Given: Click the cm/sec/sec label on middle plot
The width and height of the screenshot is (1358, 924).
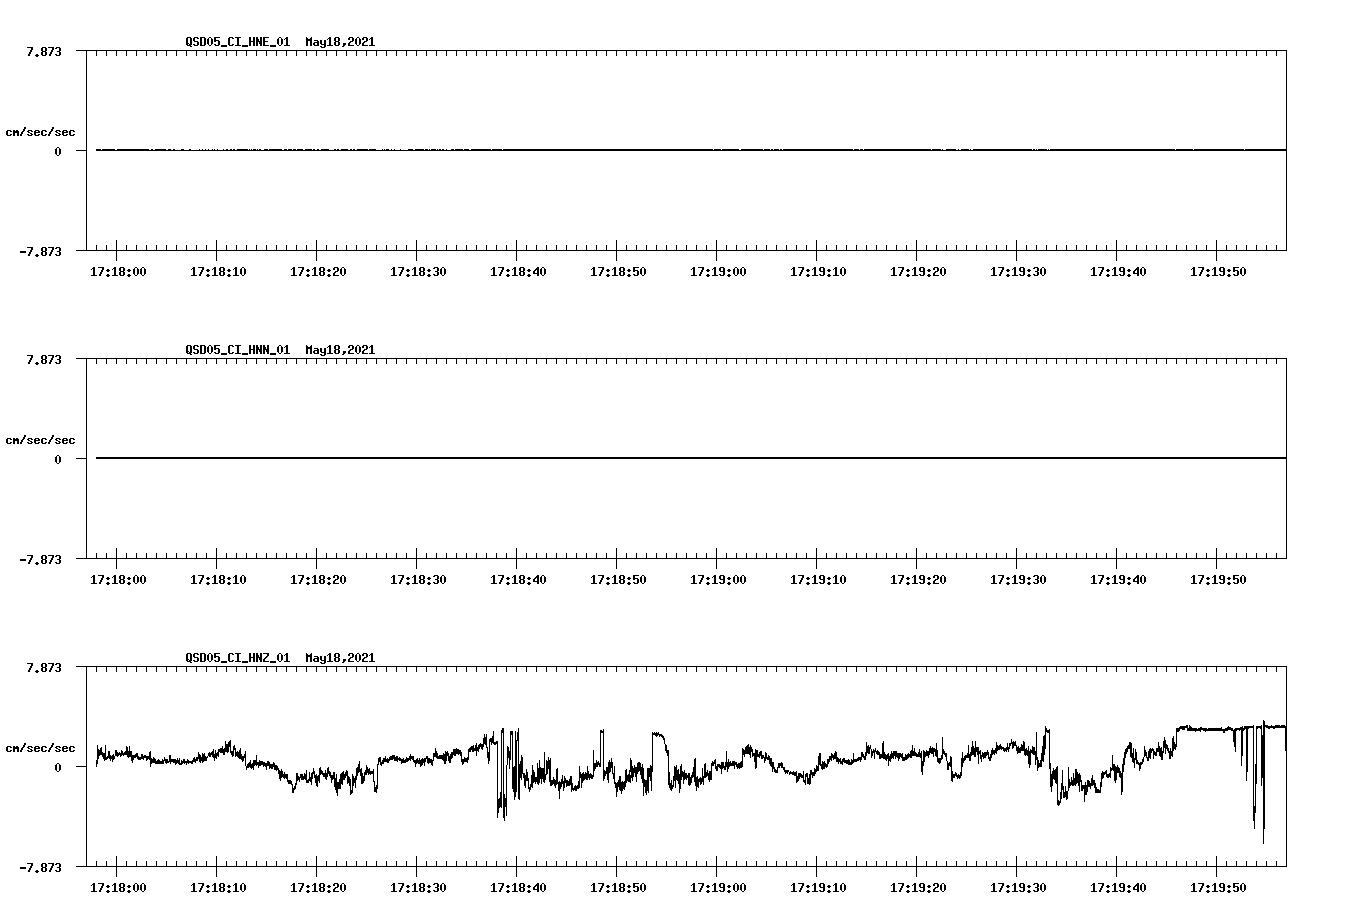Looking at the screenshot, I should [x=40, y=439].
